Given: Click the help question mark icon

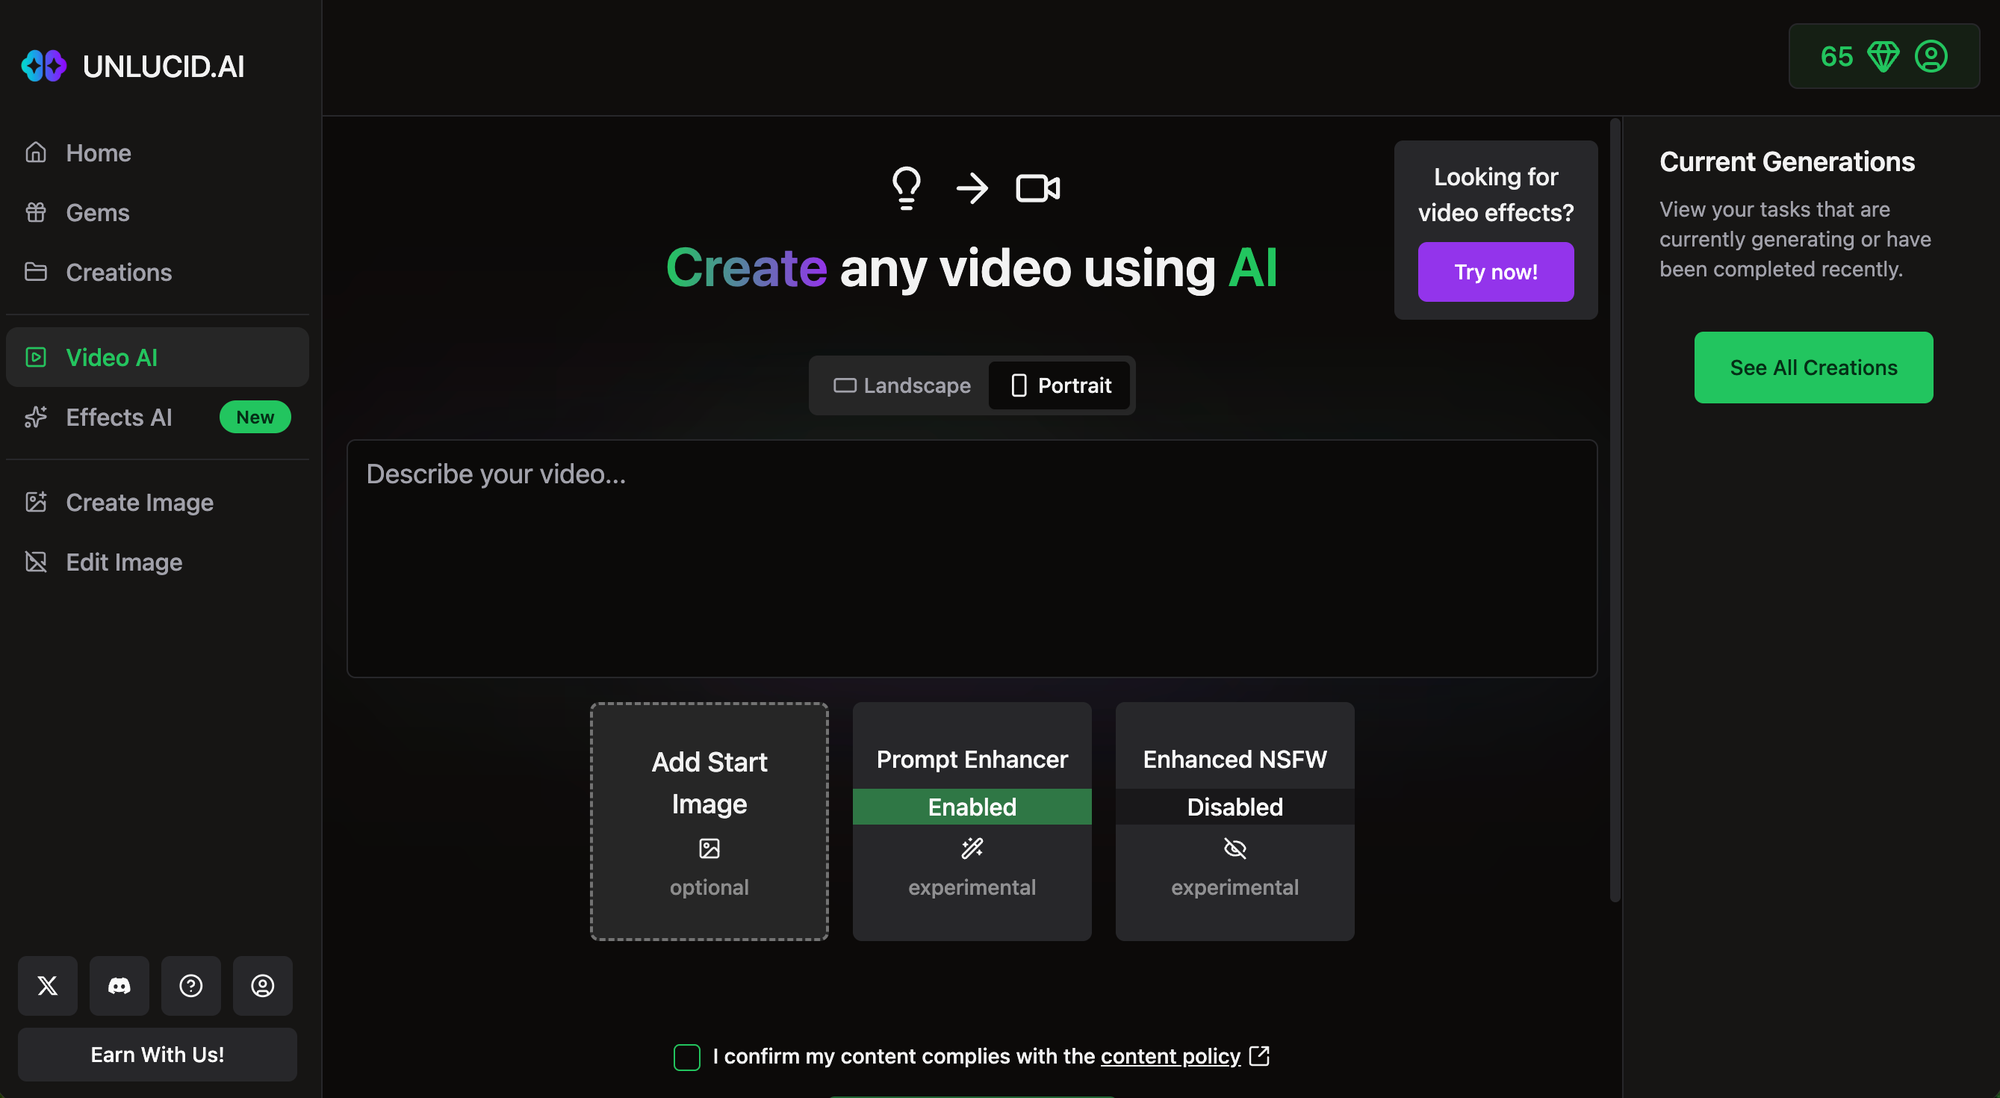Looking at the screenshot, I should (191, 986).
